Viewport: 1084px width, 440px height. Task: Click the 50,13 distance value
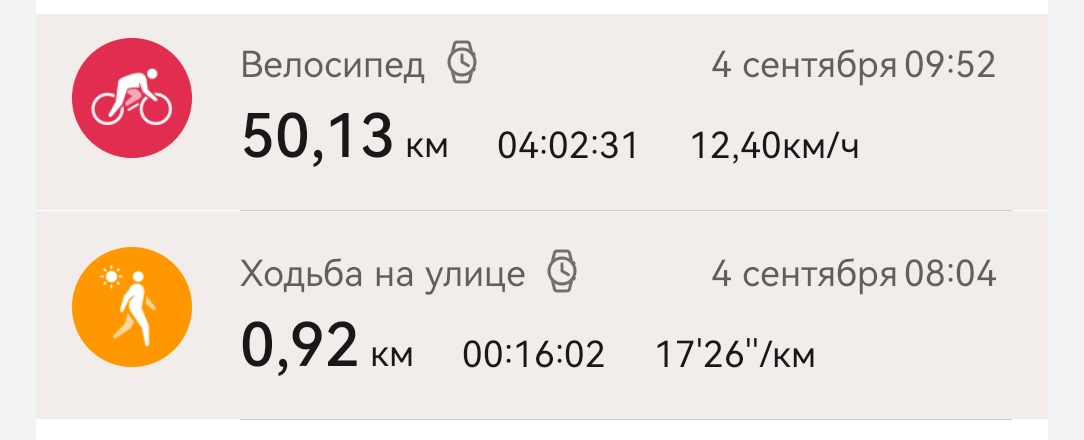317,137
